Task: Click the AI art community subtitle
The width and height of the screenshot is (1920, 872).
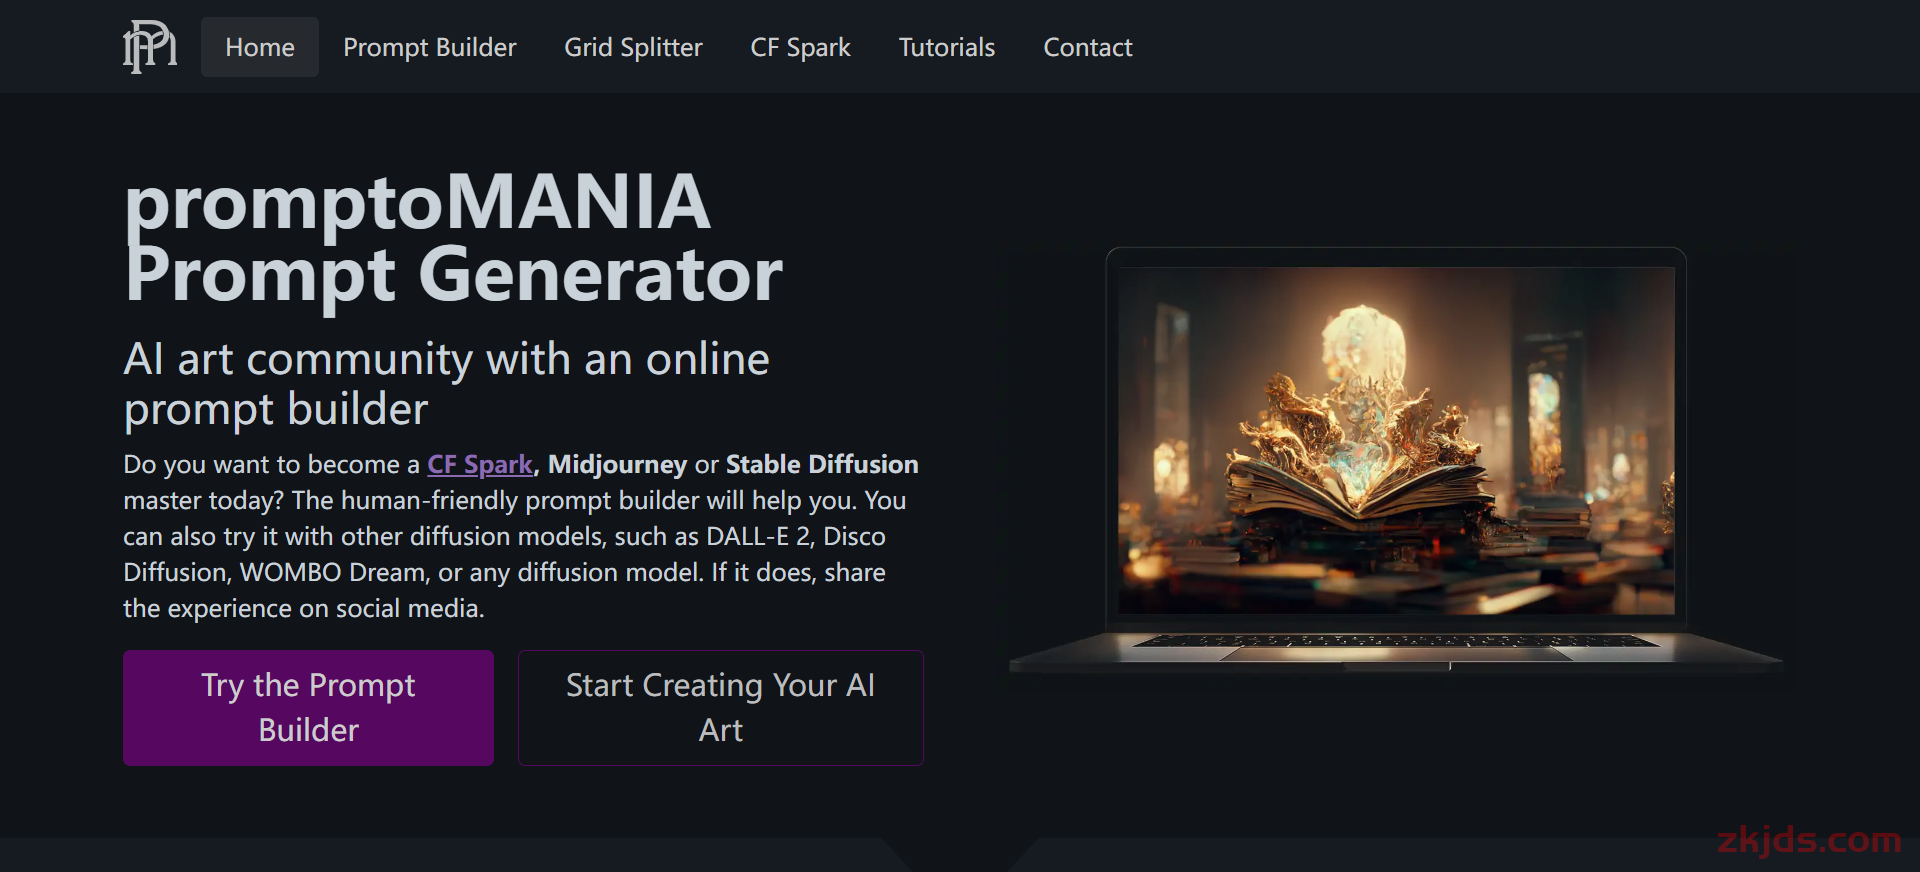Action: tap(446, 384)
